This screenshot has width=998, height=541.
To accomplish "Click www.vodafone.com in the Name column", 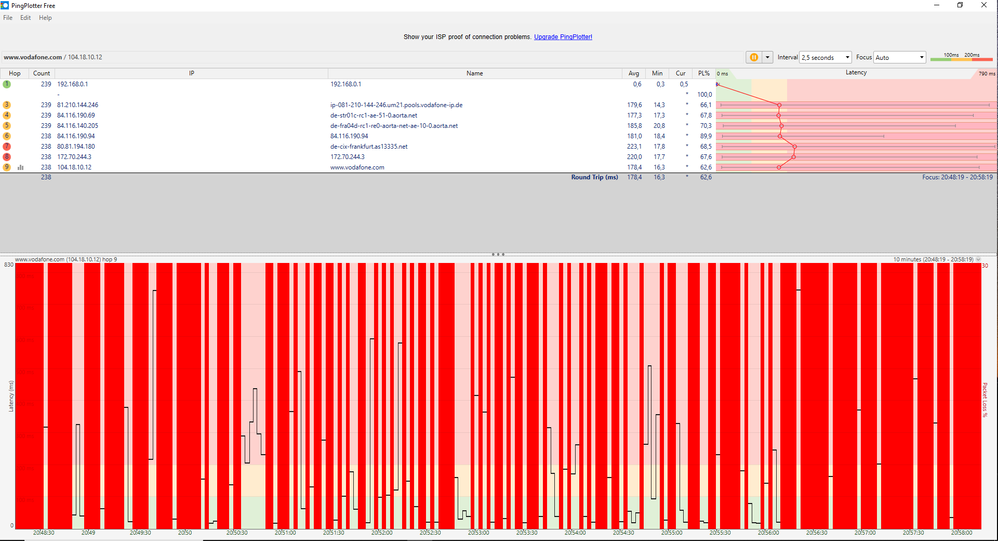I will 357,167.
